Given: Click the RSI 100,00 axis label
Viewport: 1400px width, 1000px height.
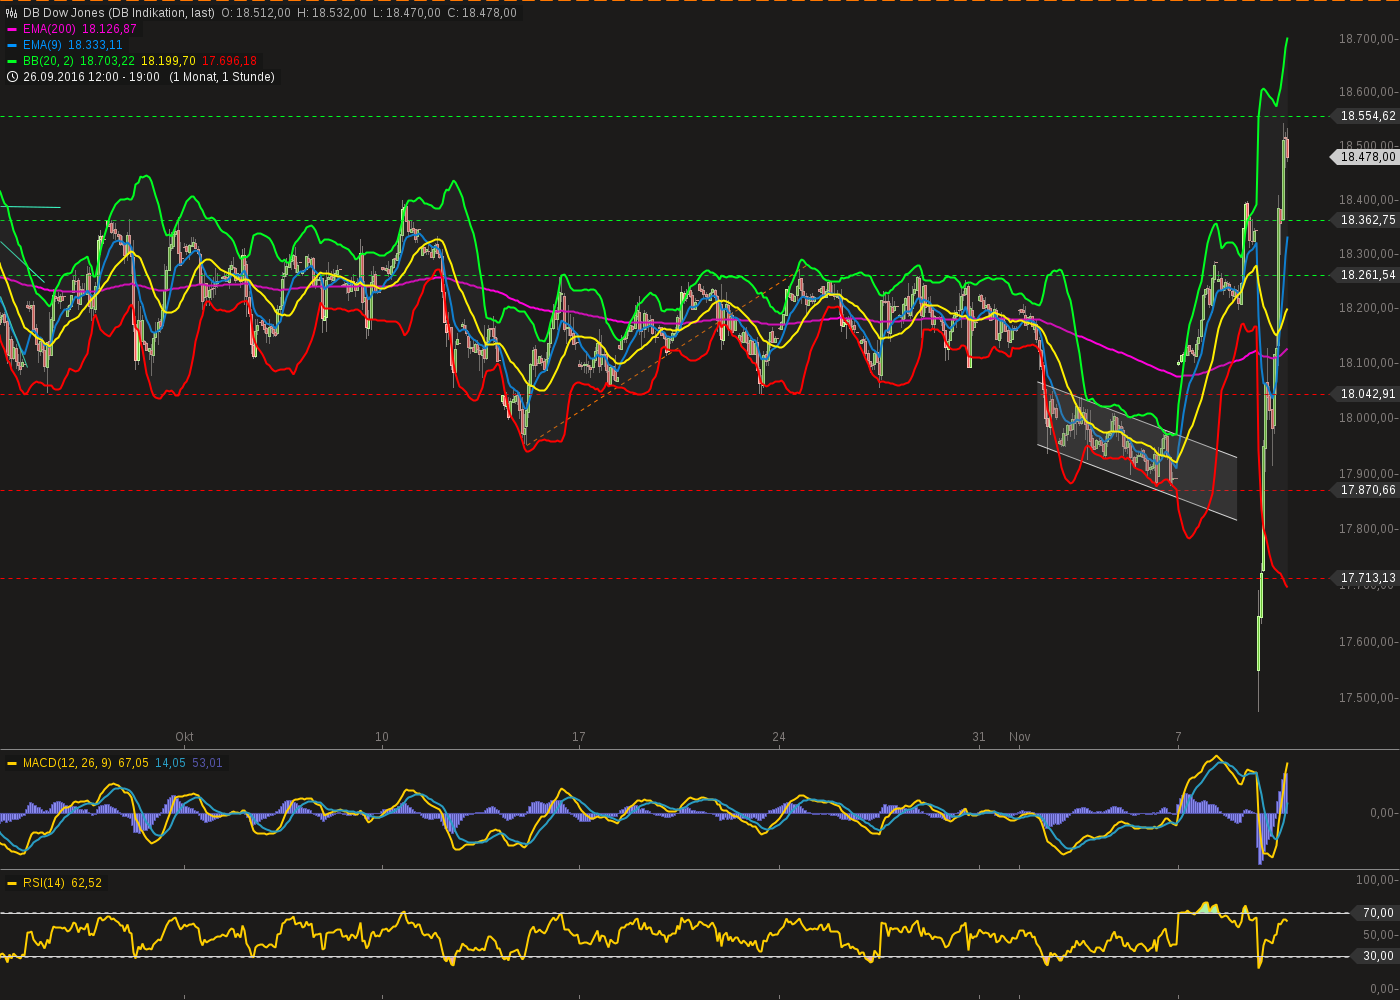Looking at the screenshot, I should 1376,880.
